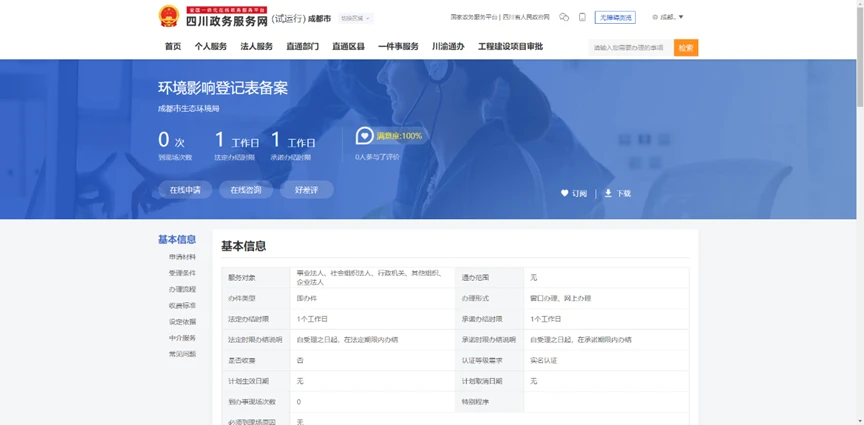Click the national emblem logo

pyautogui.click(x=169, y=16)
